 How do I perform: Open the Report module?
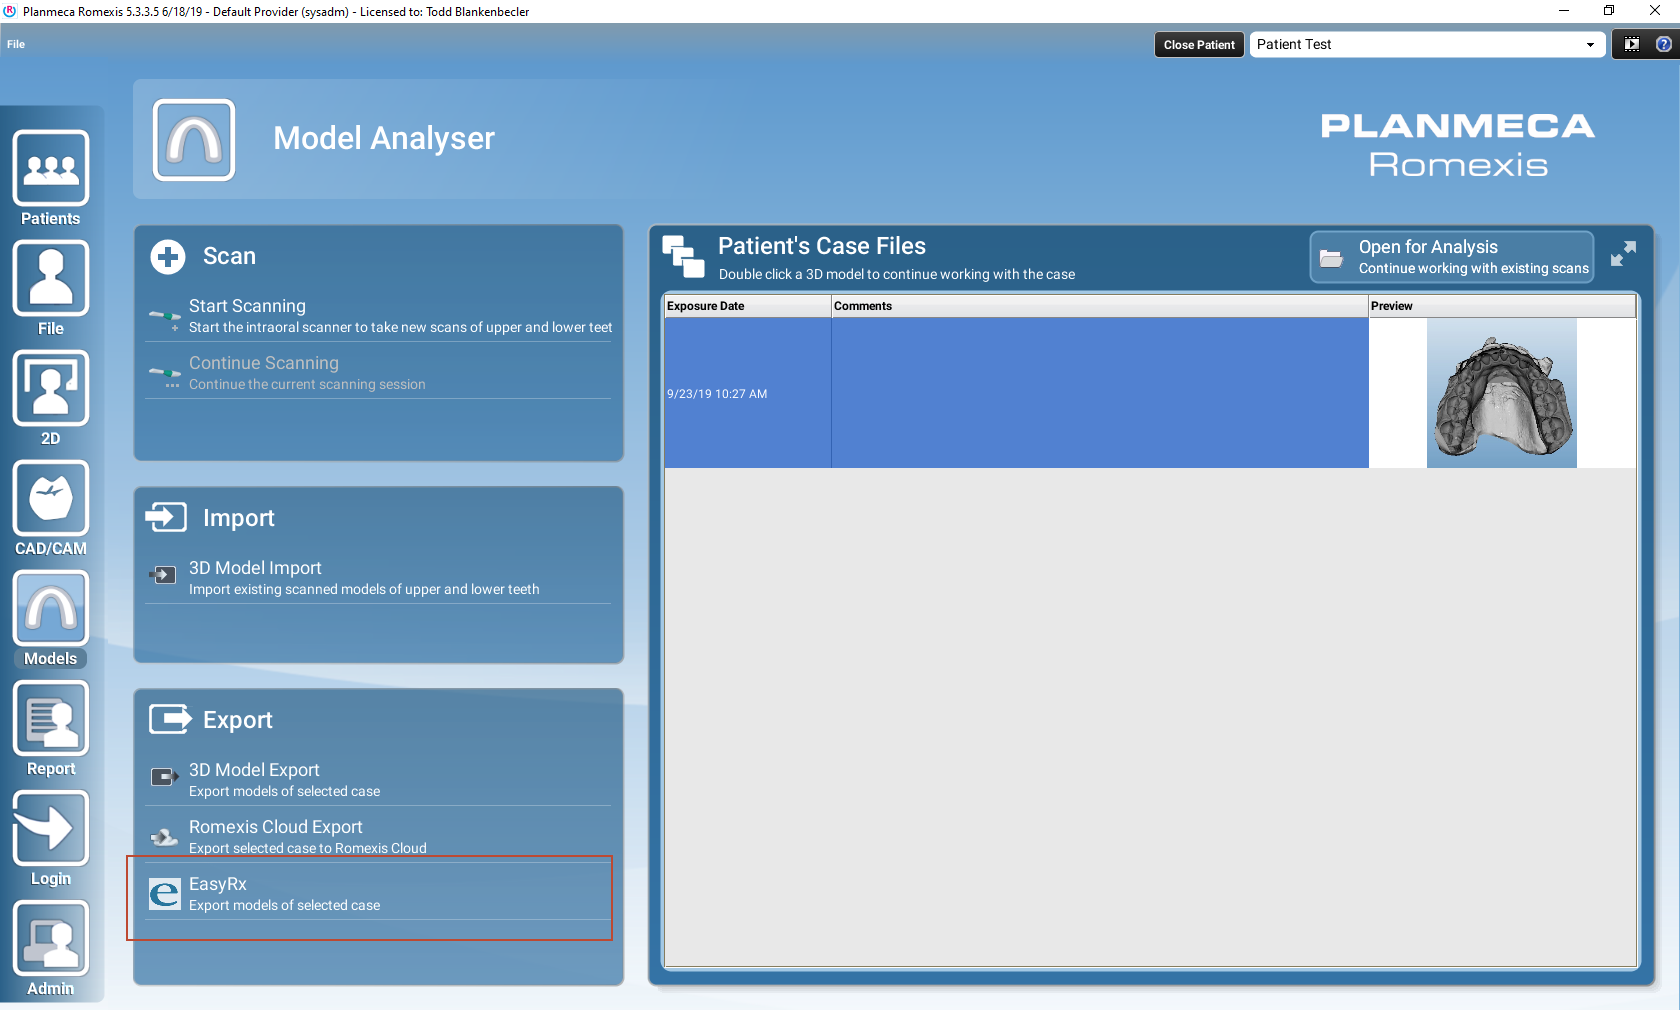[51, 728]
